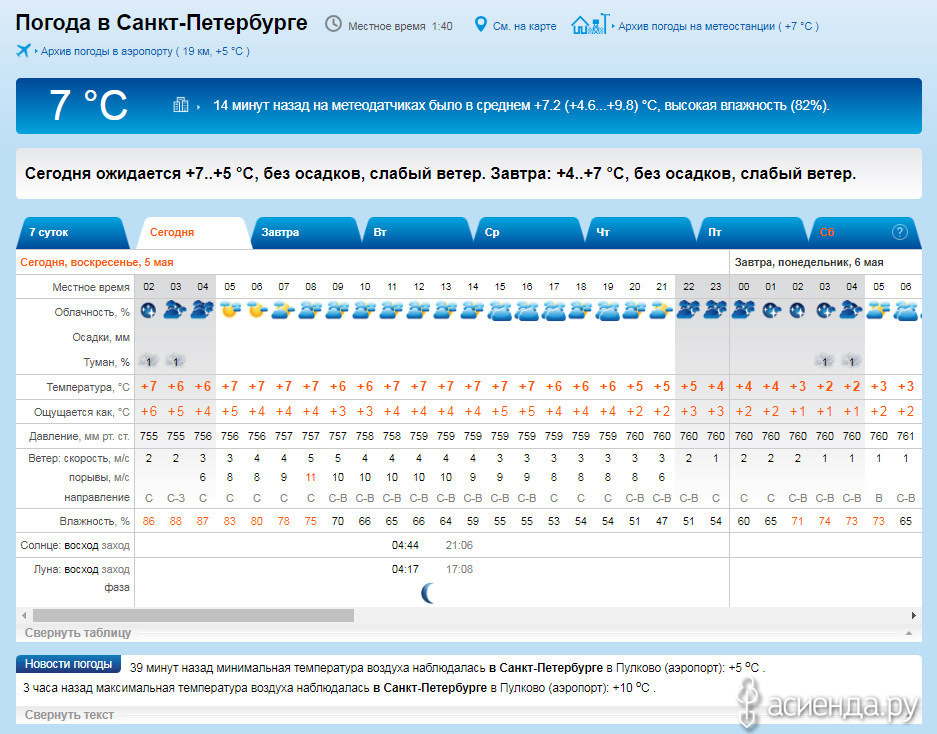Click the sun cloud icon for hour 08
Viewport: 937px width, 734px height.
311,311
